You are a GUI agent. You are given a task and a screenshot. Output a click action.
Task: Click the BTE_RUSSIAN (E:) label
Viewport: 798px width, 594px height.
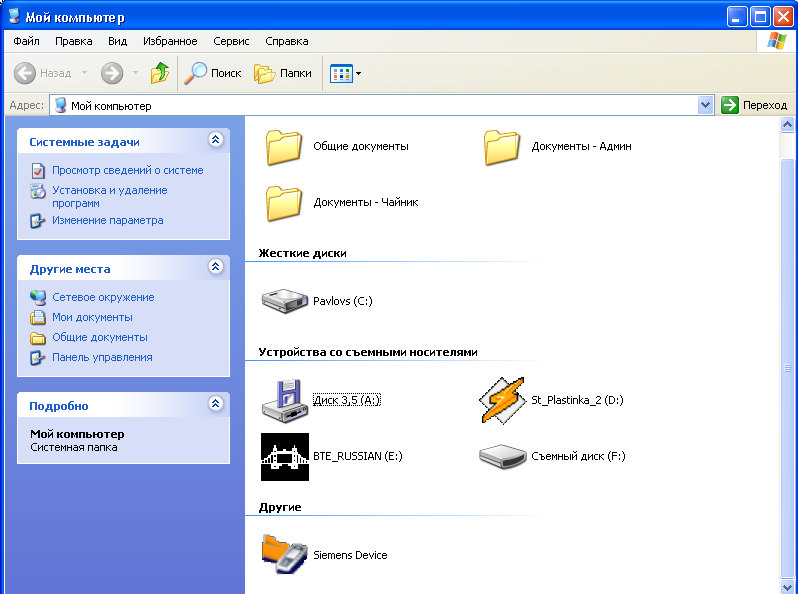click(358, 456)
